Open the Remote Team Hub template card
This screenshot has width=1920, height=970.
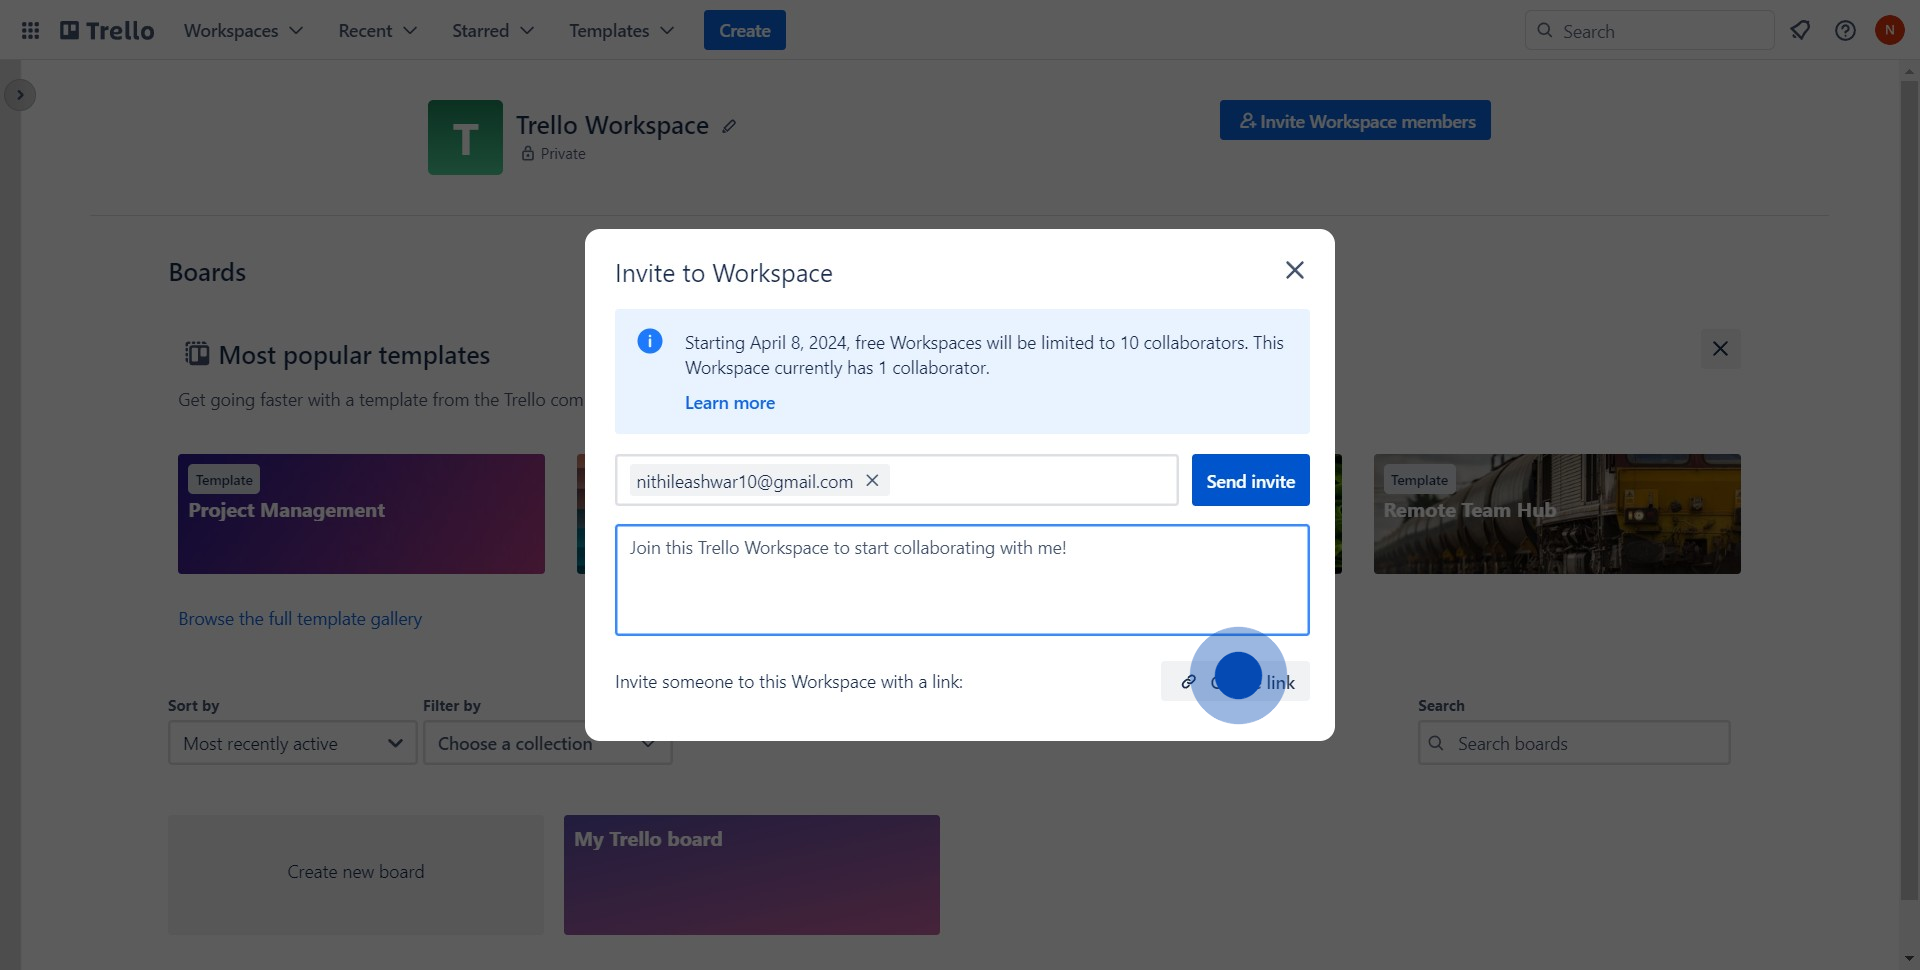tap(1557, 514)
